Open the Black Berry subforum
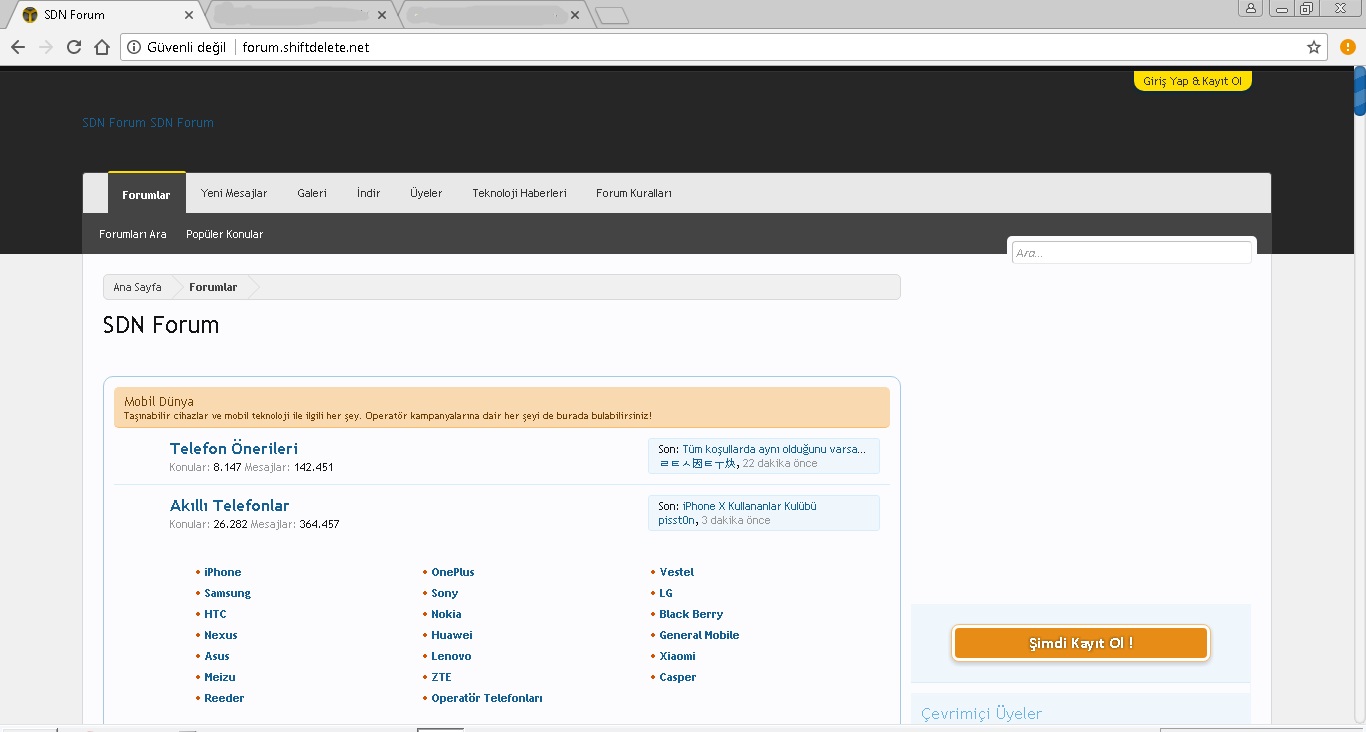Image resolution: width=1366 pixels, height=732 pixels. pyautogui.click(x=691, y=614)
